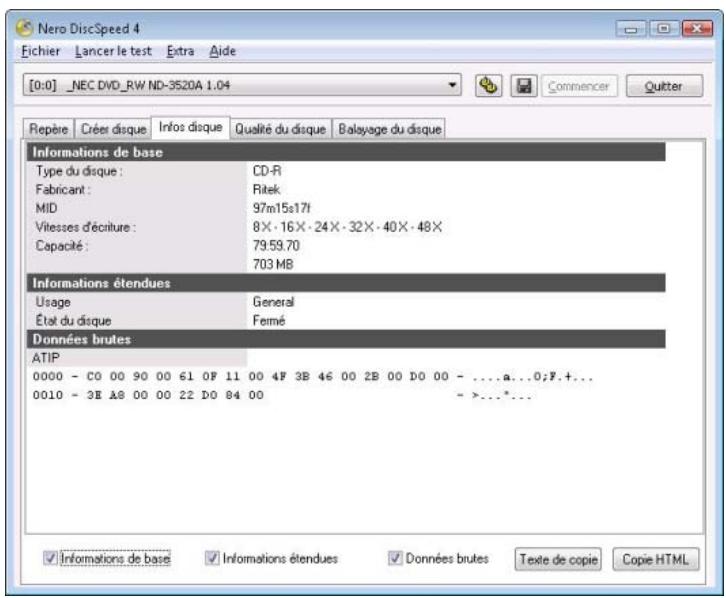
Task: Click the Usage label
Action: (53, 302)
